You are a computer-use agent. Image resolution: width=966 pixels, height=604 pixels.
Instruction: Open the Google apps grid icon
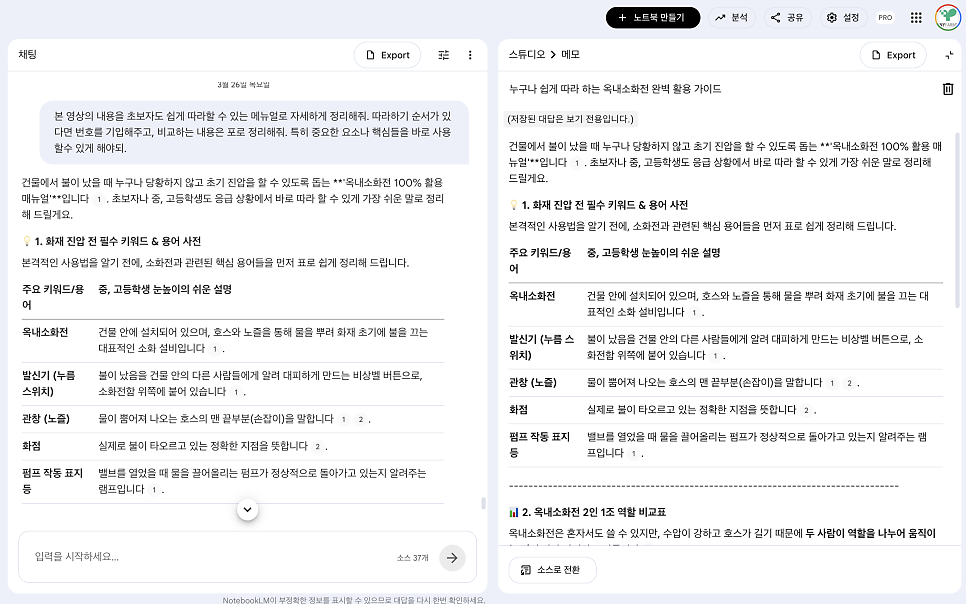pyautogui.click(x=916, y=18)
